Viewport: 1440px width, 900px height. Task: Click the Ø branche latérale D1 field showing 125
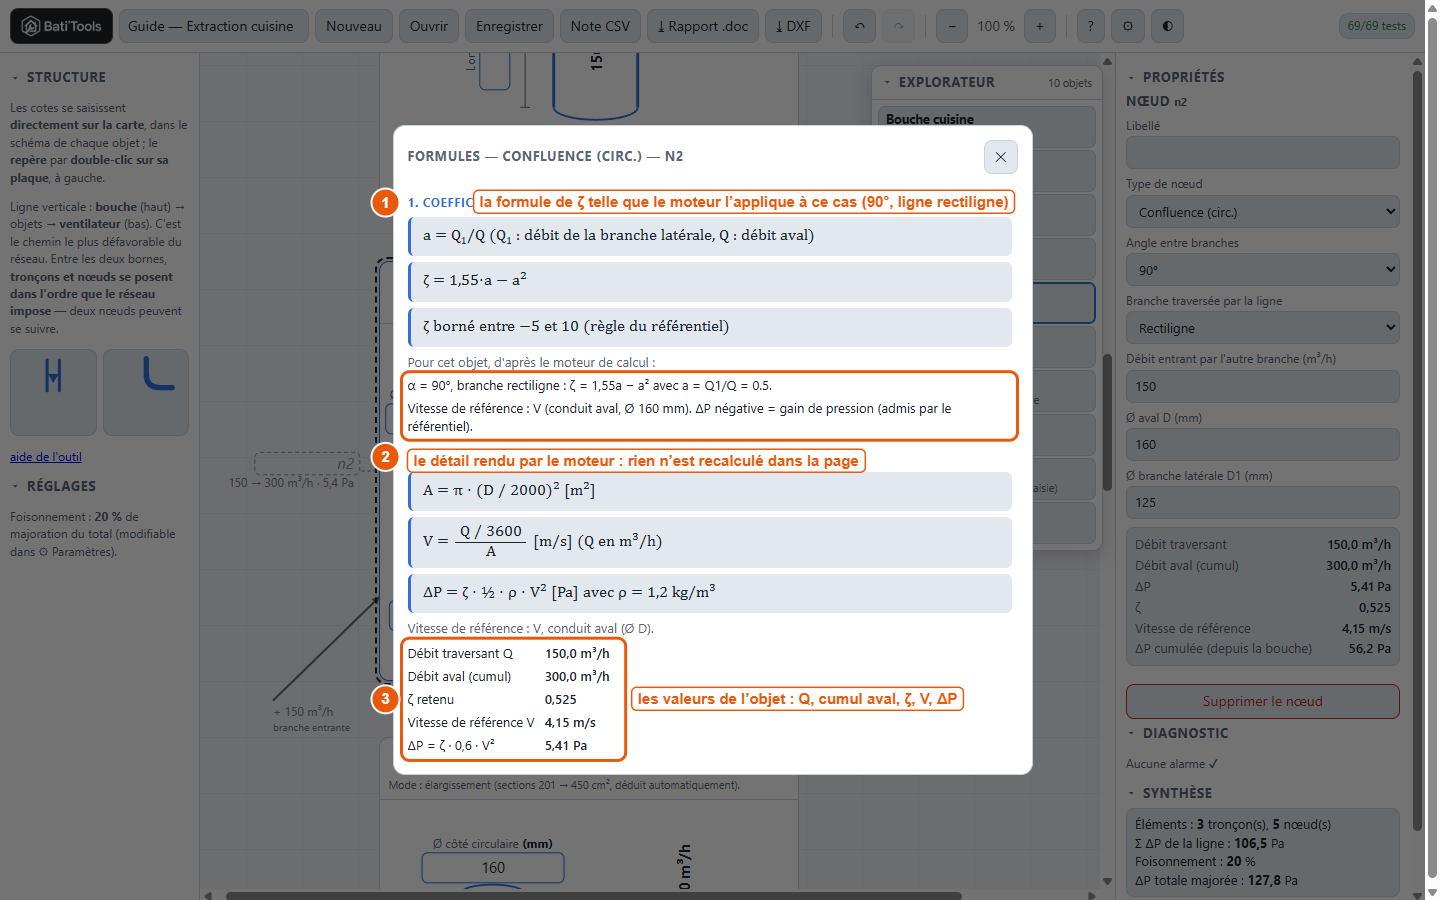[x=1263, y=503]
